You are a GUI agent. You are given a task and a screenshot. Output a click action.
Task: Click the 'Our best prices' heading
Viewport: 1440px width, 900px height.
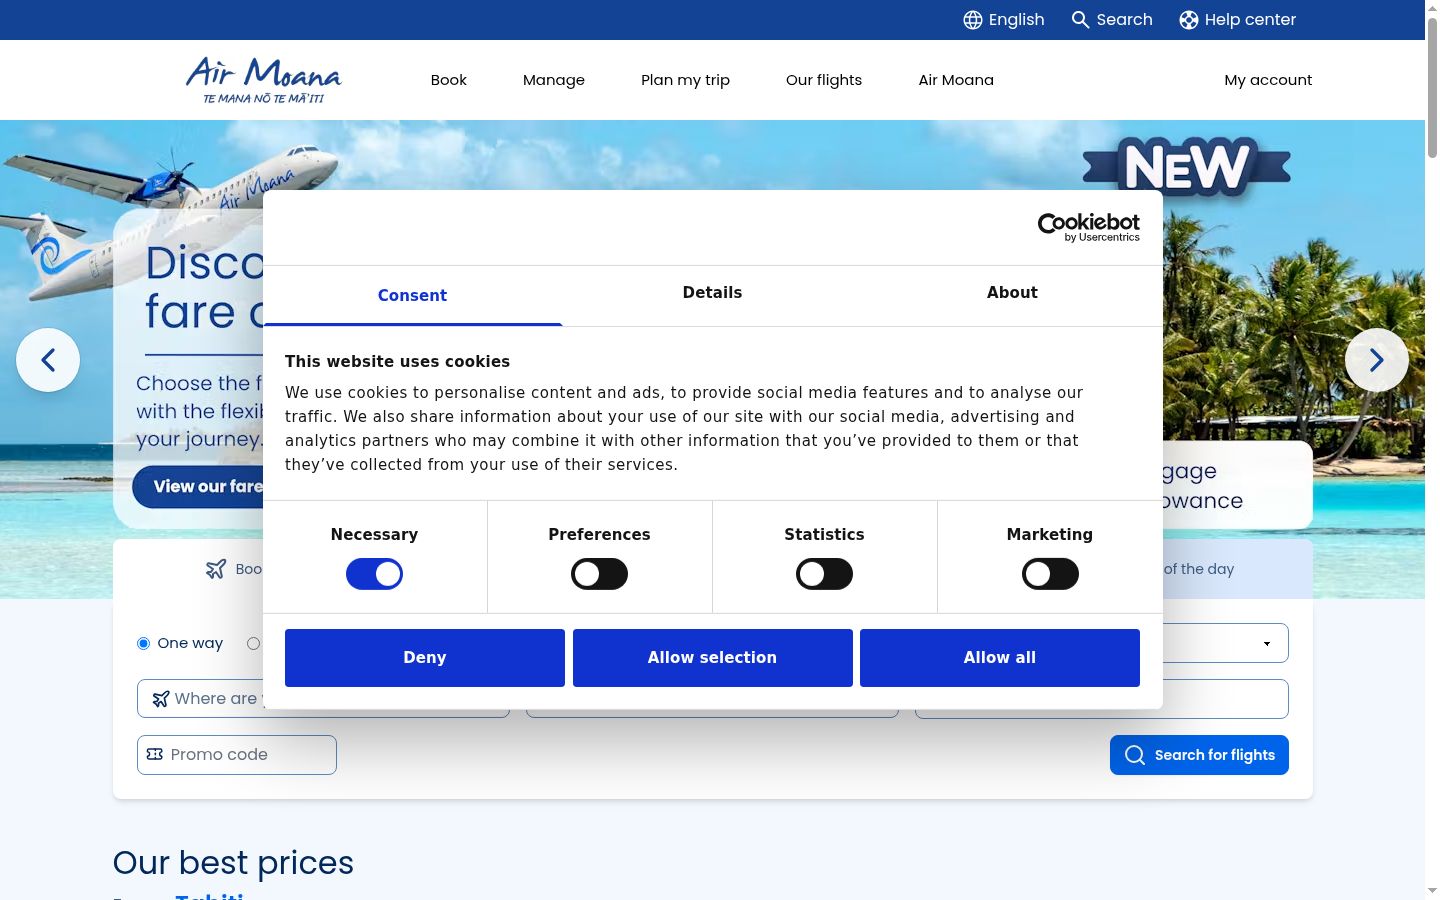[x=233, y=863]
